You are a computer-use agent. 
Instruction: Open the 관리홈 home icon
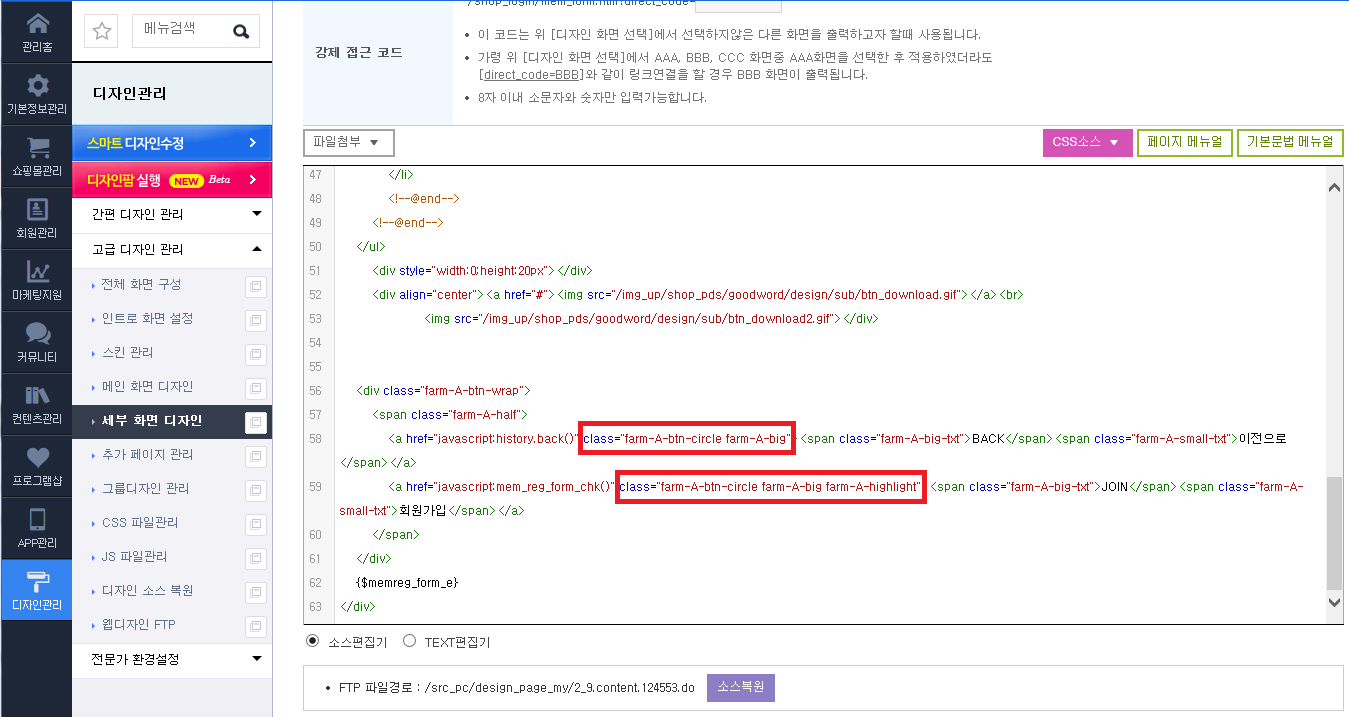37,24
